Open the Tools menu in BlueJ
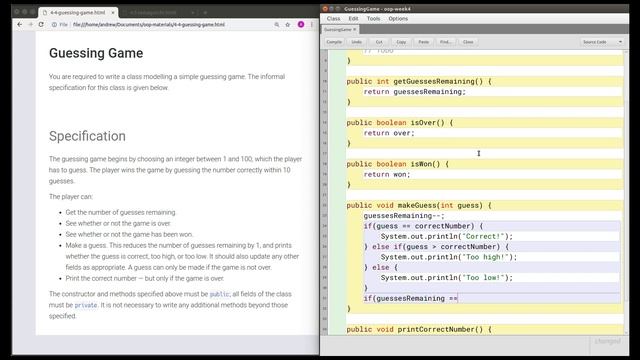Viewport: 640px width, 360px height. click(x=373, y=19)
